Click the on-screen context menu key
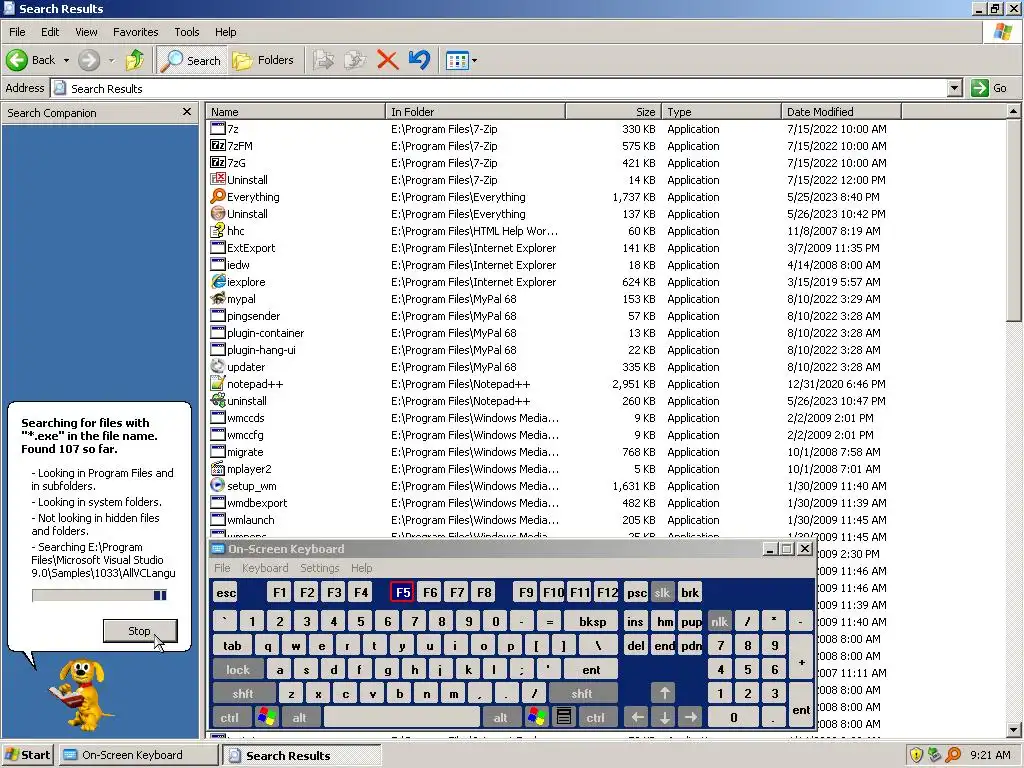The height and width of the screenshot is (768, 1024). click(x=564, y=717)
